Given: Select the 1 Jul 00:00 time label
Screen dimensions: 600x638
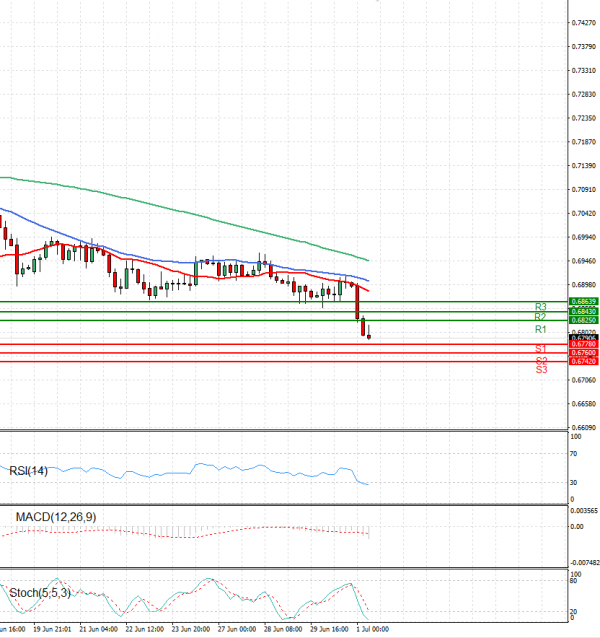Looking at the screenshot, I should point(373,629).
